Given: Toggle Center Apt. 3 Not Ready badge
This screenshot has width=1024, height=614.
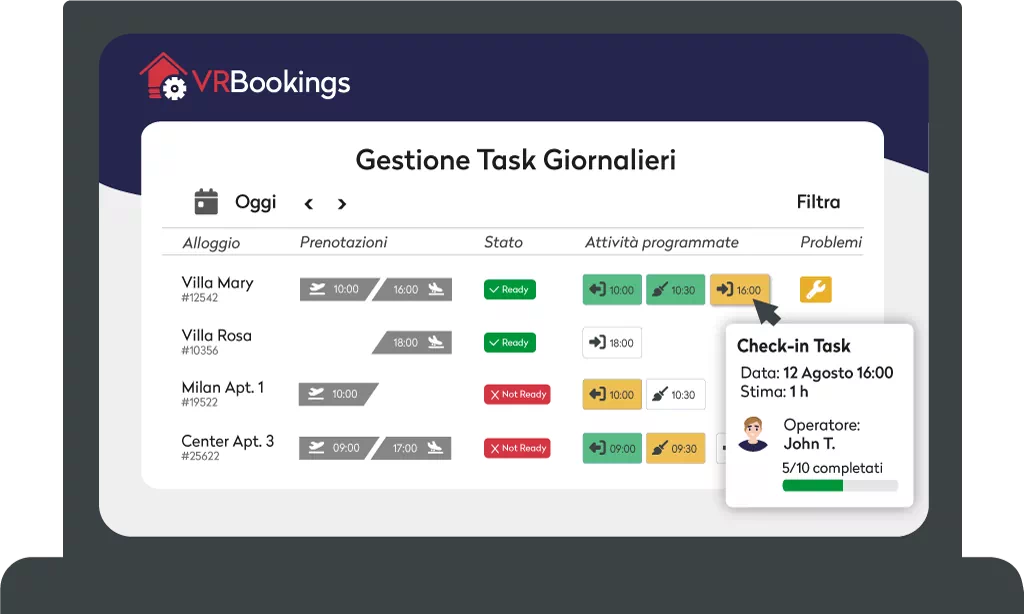Looking at the screenshot, I should tap(516, 448).
